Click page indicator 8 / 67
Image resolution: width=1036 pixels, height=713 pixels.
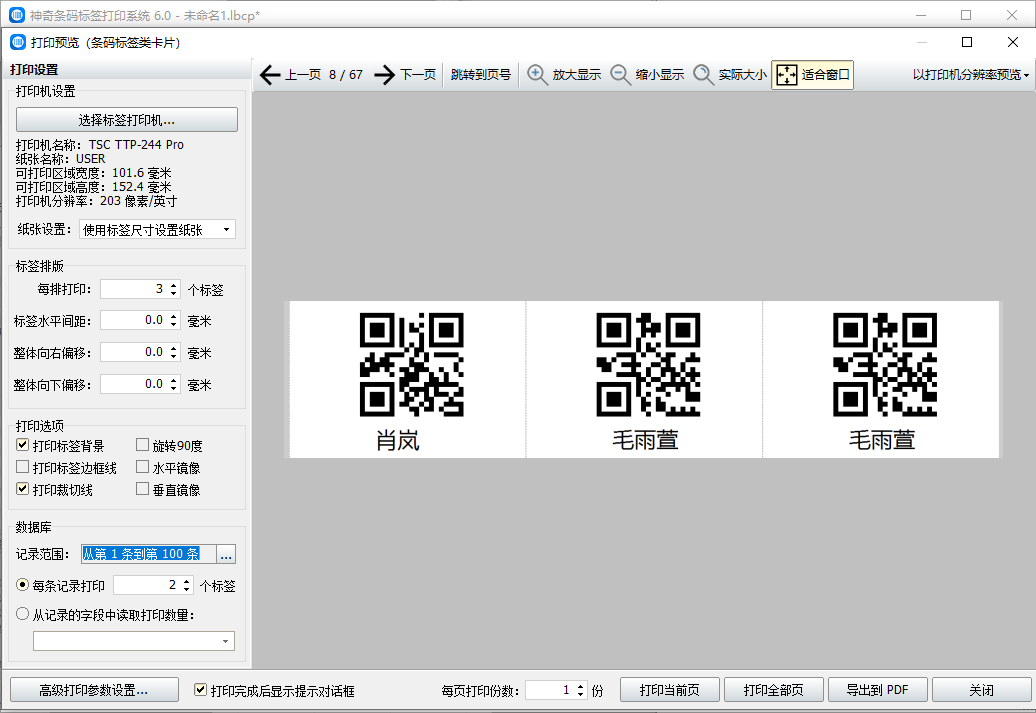[x=346, y=75]
